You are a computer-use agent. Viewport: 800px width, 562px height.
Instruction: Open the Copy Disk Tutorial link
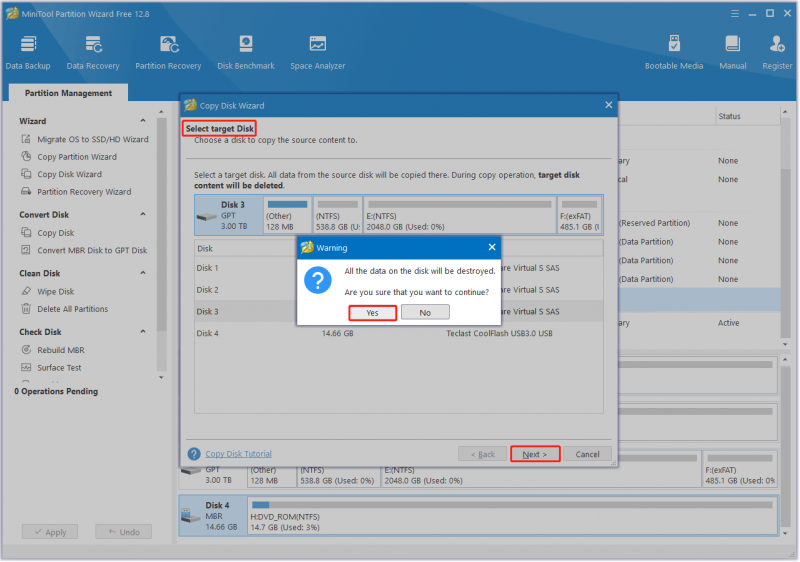click(238, 454)
